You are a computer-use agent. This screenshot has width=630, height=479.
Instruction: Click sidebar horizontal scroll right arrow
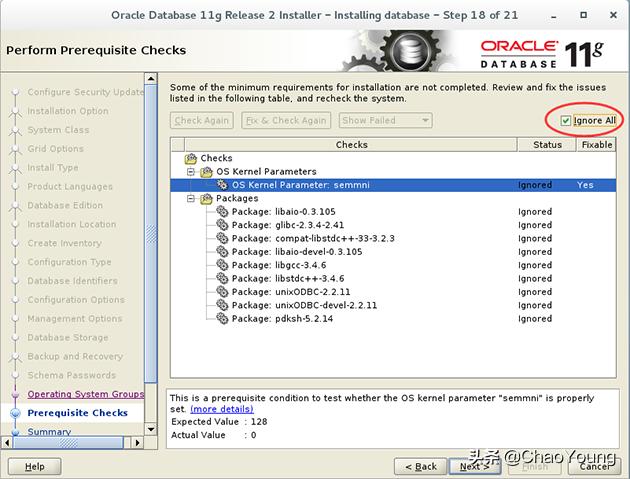click(x=137, y=442)
